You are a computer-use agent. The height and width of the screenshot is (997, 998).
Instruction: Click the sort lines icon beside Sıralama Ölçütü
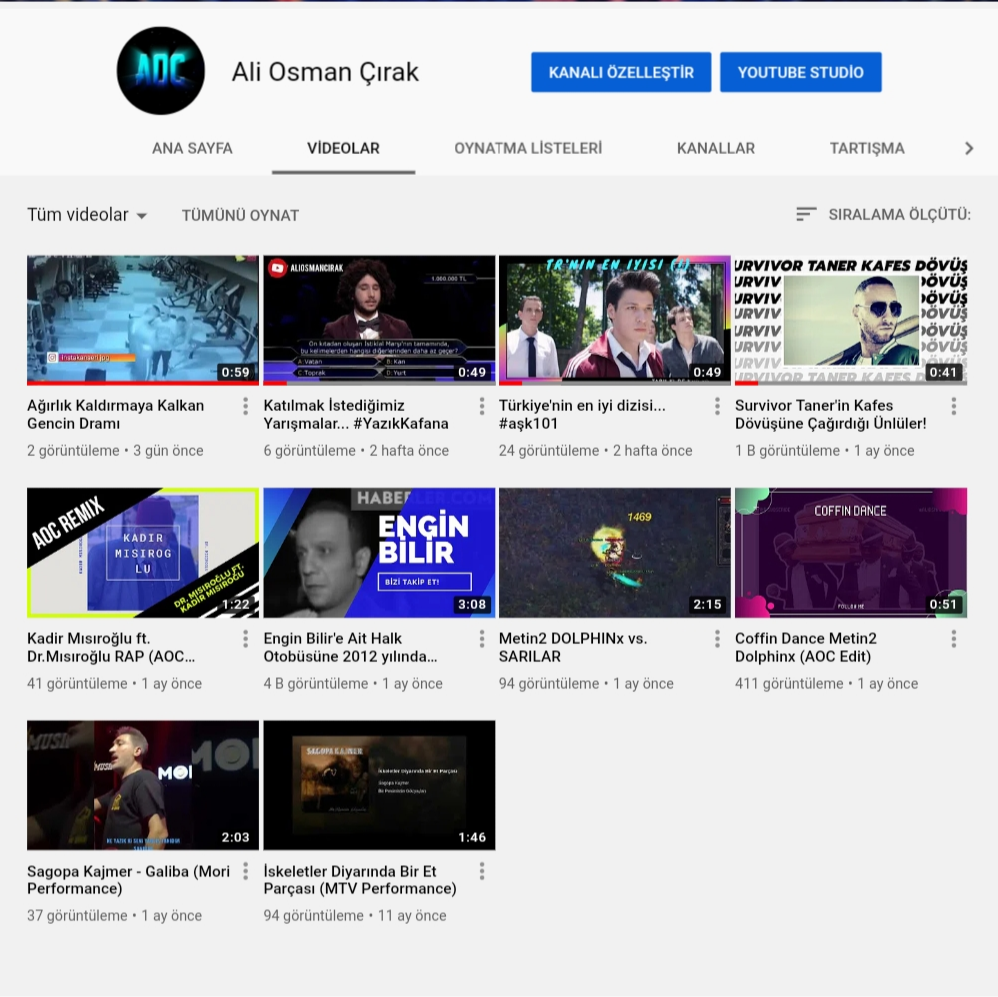pos(806,215)
